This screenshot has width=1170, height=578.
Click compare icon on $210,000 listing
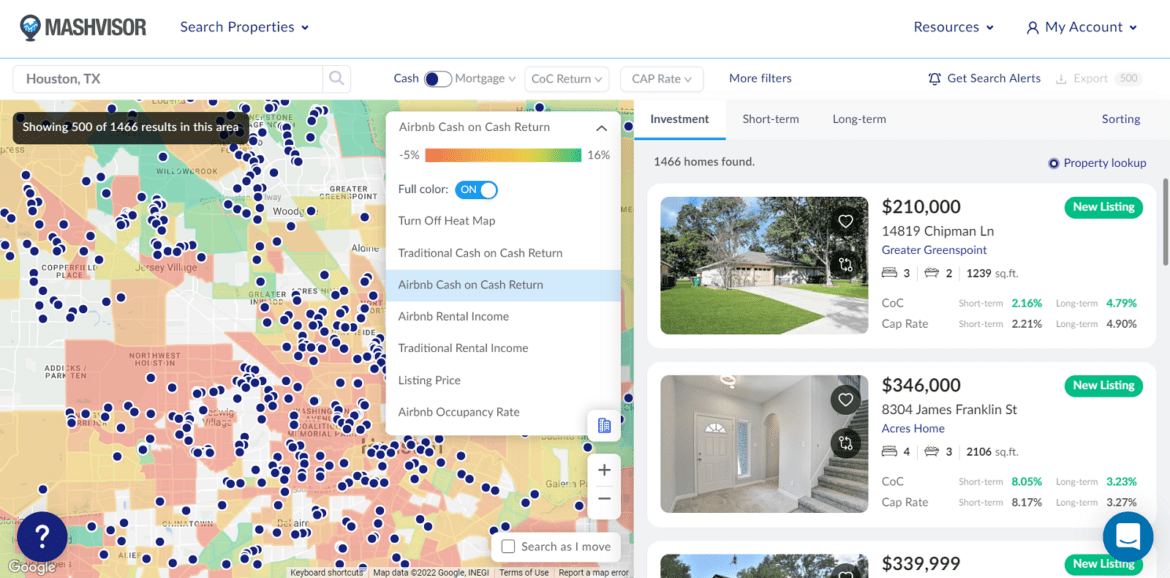coord(846,265)
